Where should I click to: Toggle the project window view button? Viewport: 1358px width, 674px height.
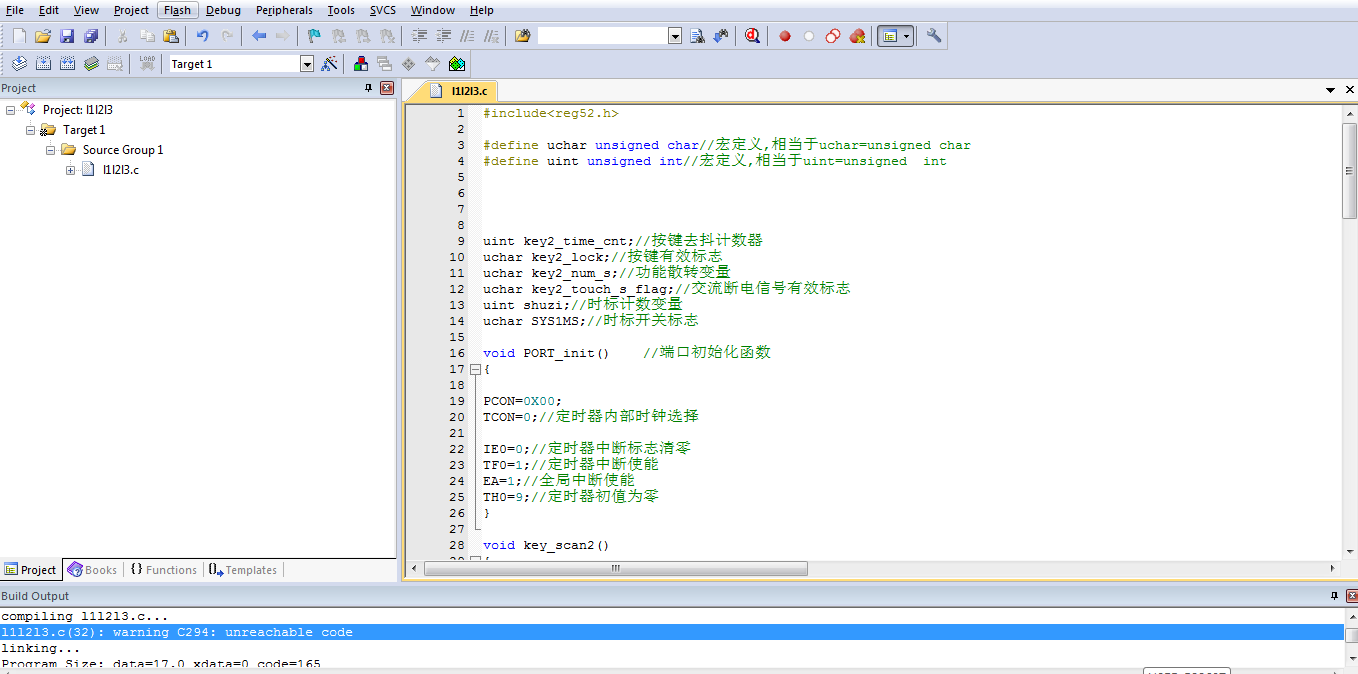click(888, 36)
